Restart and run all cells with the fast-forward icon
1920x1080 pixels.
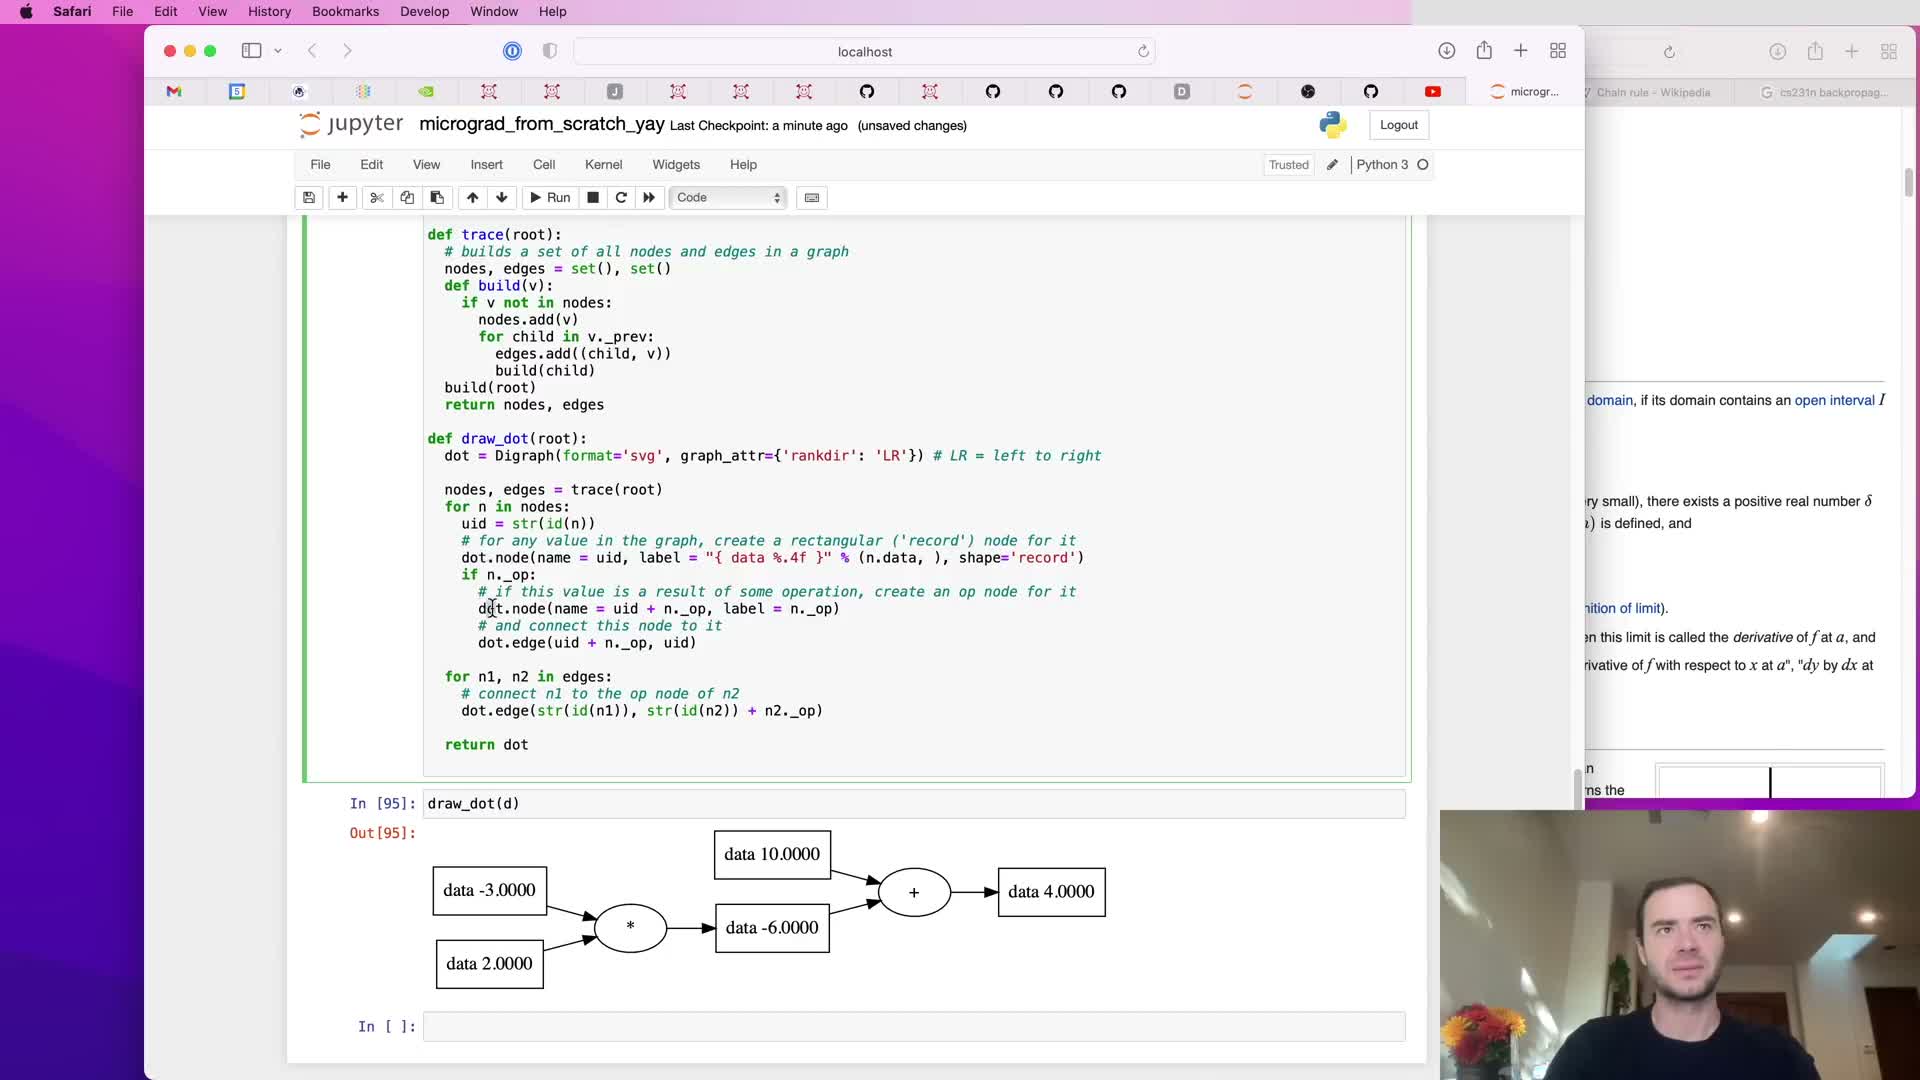click(x=649, y=197)
